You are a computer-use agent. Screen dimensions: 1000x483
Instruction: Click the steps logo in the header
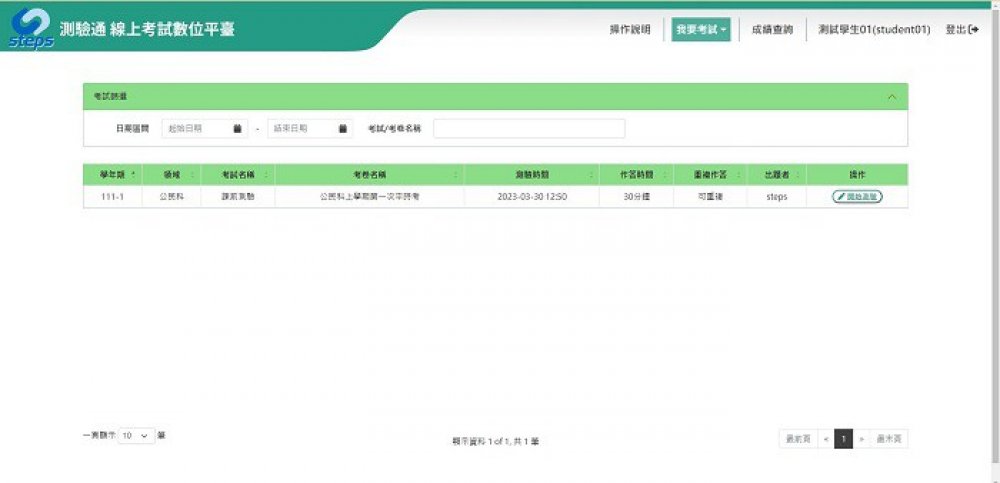30,28
